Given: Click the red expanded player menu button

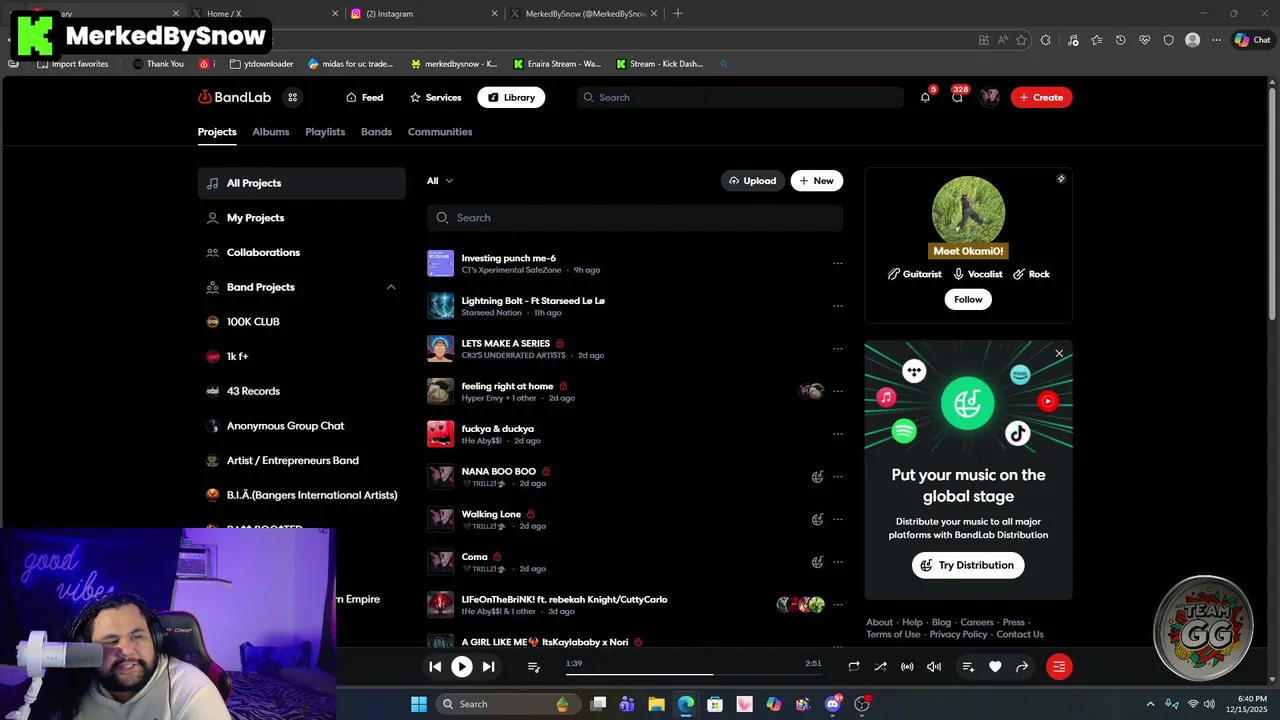Looking at the screenshot, I should tap(1059, 667).
